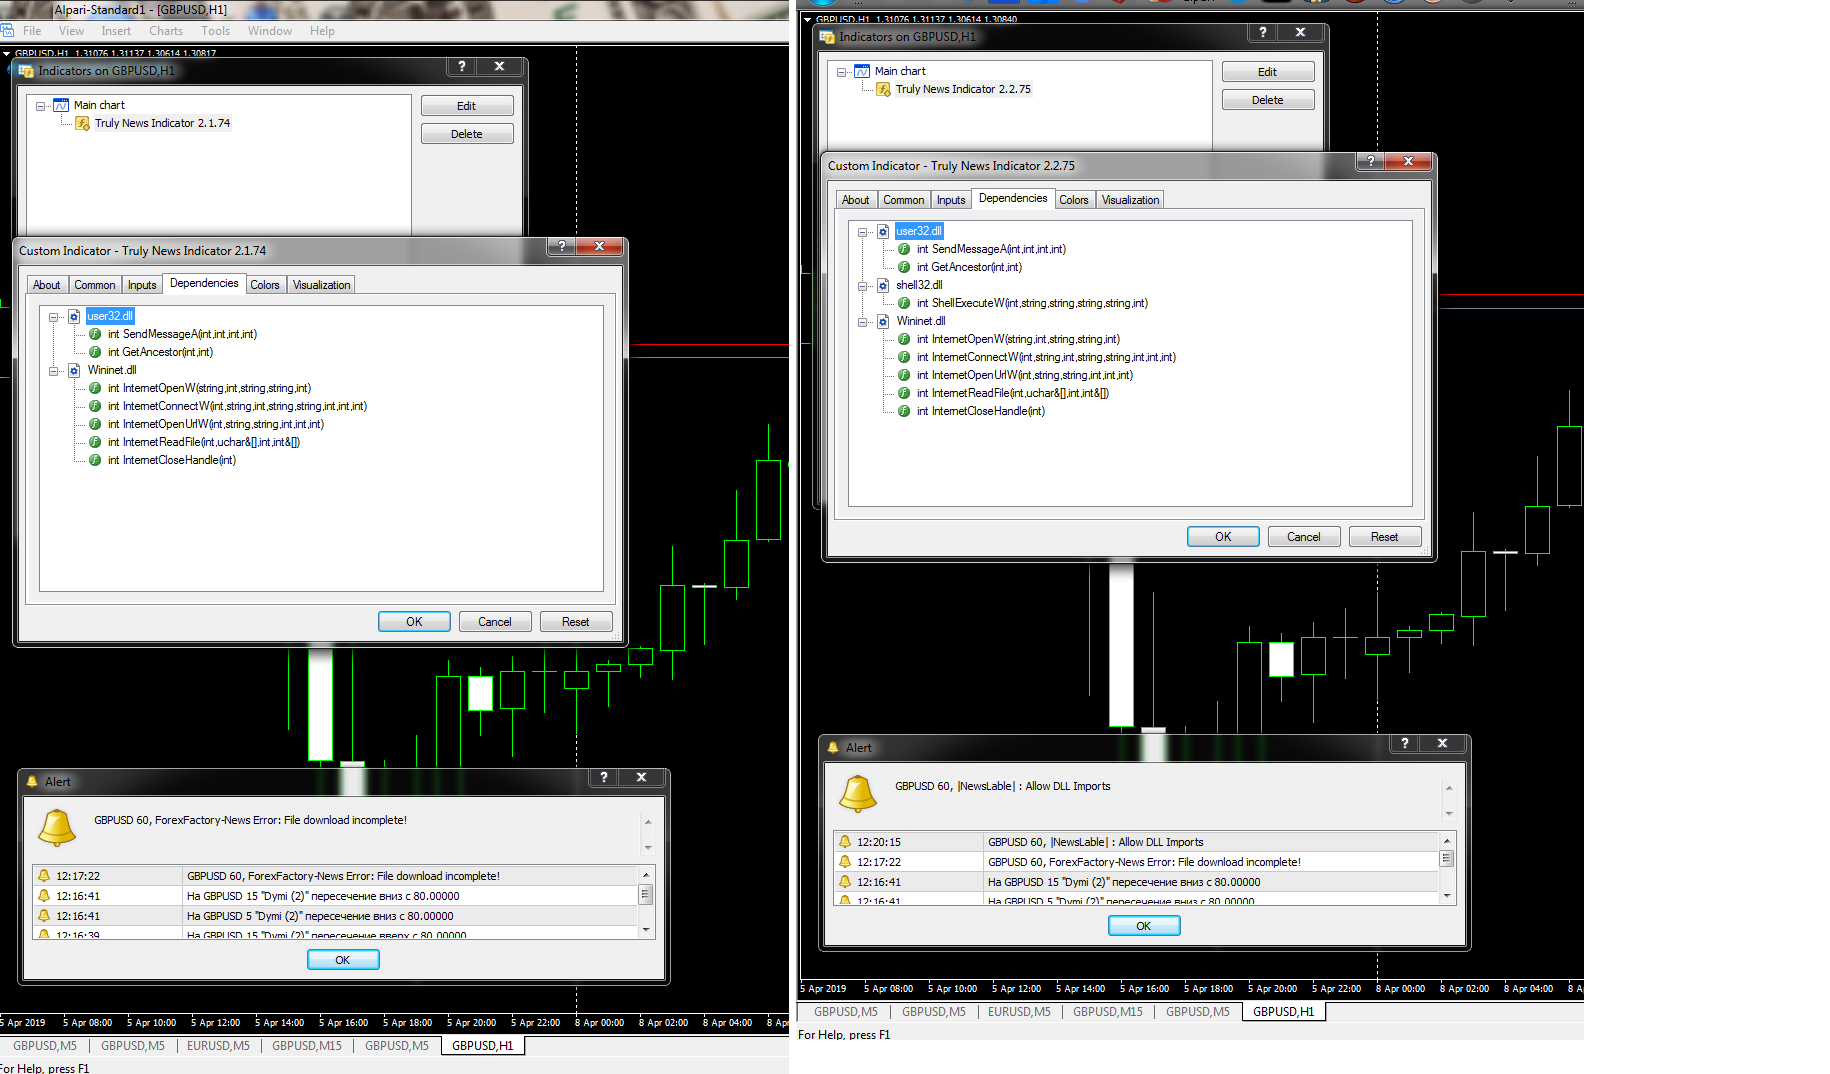Select int InternetOpenUrlW row in 2.1.74 dependencies
1830x1074 pixels.
tap(216, 424)
